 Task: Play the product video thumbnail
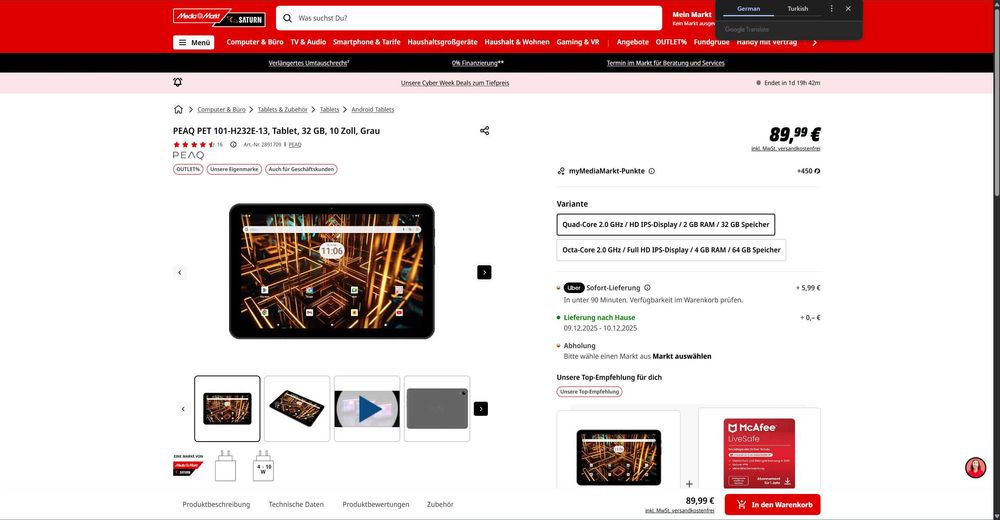tap(367, 409)
